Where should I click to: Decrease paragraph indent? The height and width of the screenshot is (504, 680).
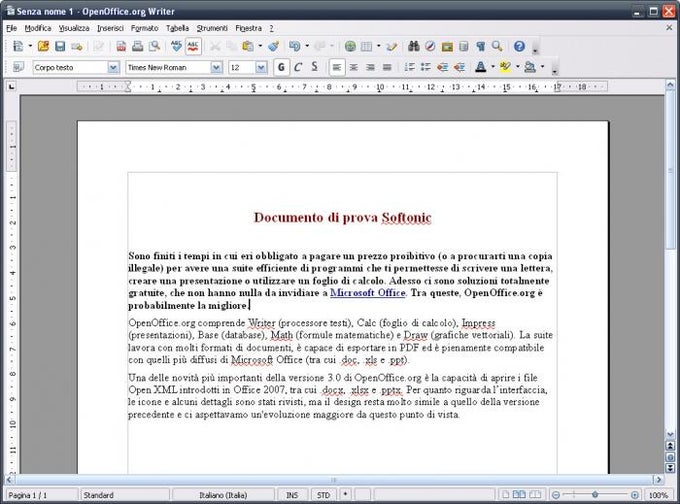(442, 67)
